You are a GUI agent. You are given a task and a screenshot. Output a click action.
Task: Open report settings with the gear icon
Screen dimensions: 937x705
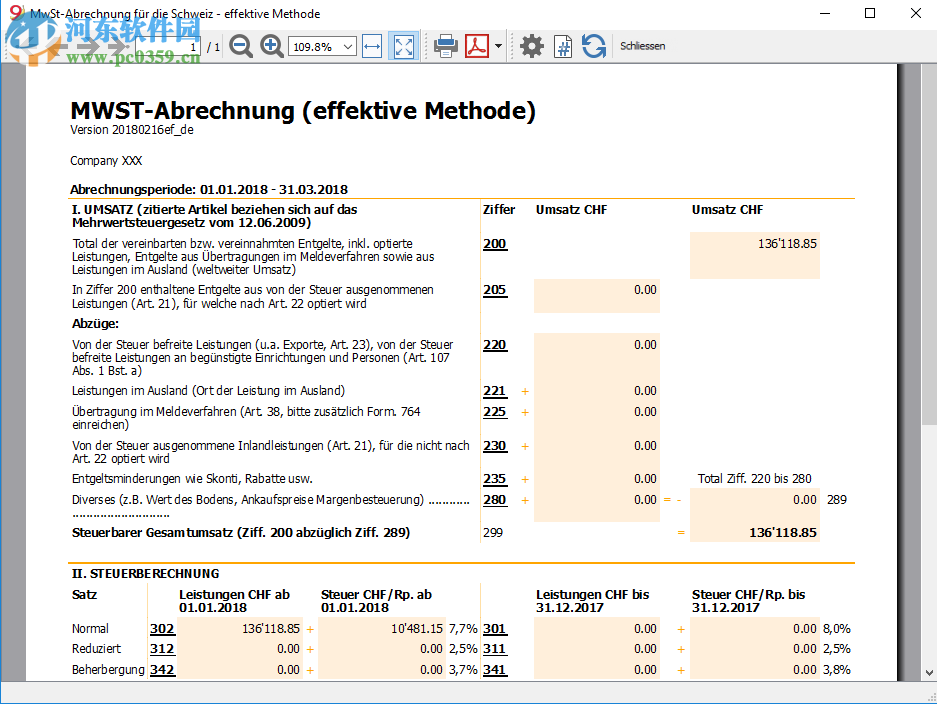pyautogui.click(x=531, y=46)
